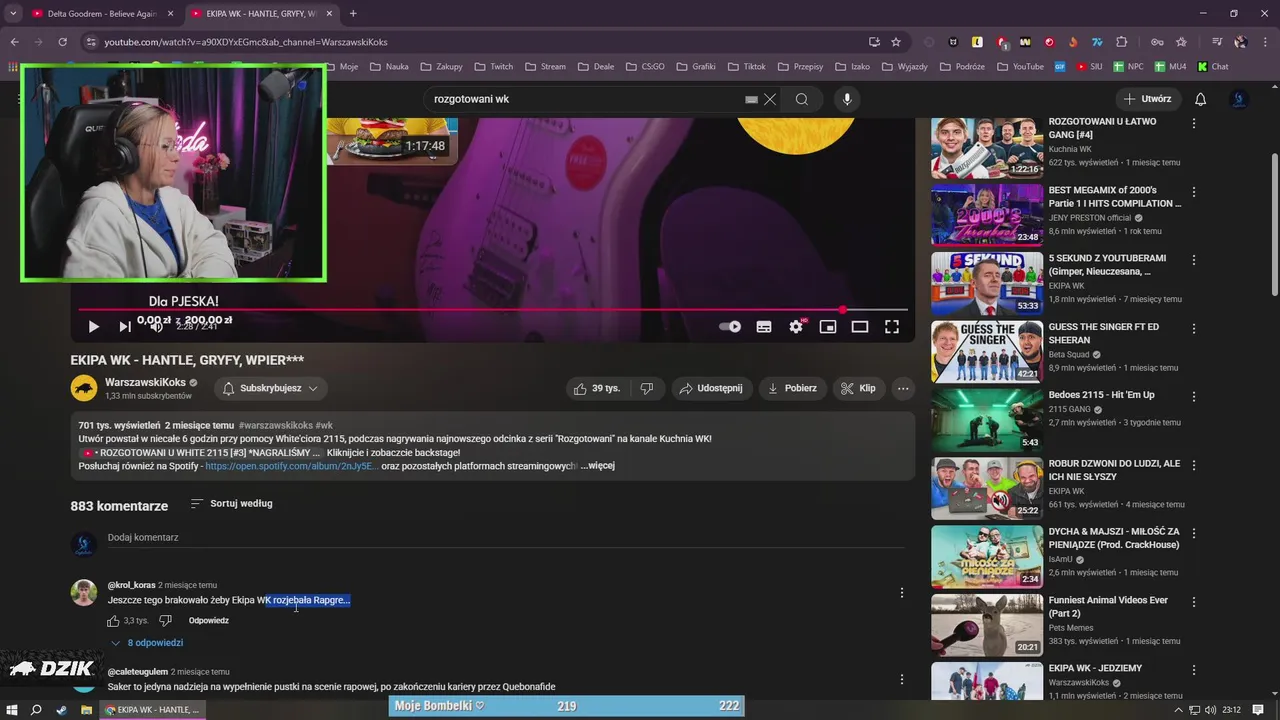This screenshot has height=720, width=1280.
Task: Open video player settings gear
Action: 796,326
